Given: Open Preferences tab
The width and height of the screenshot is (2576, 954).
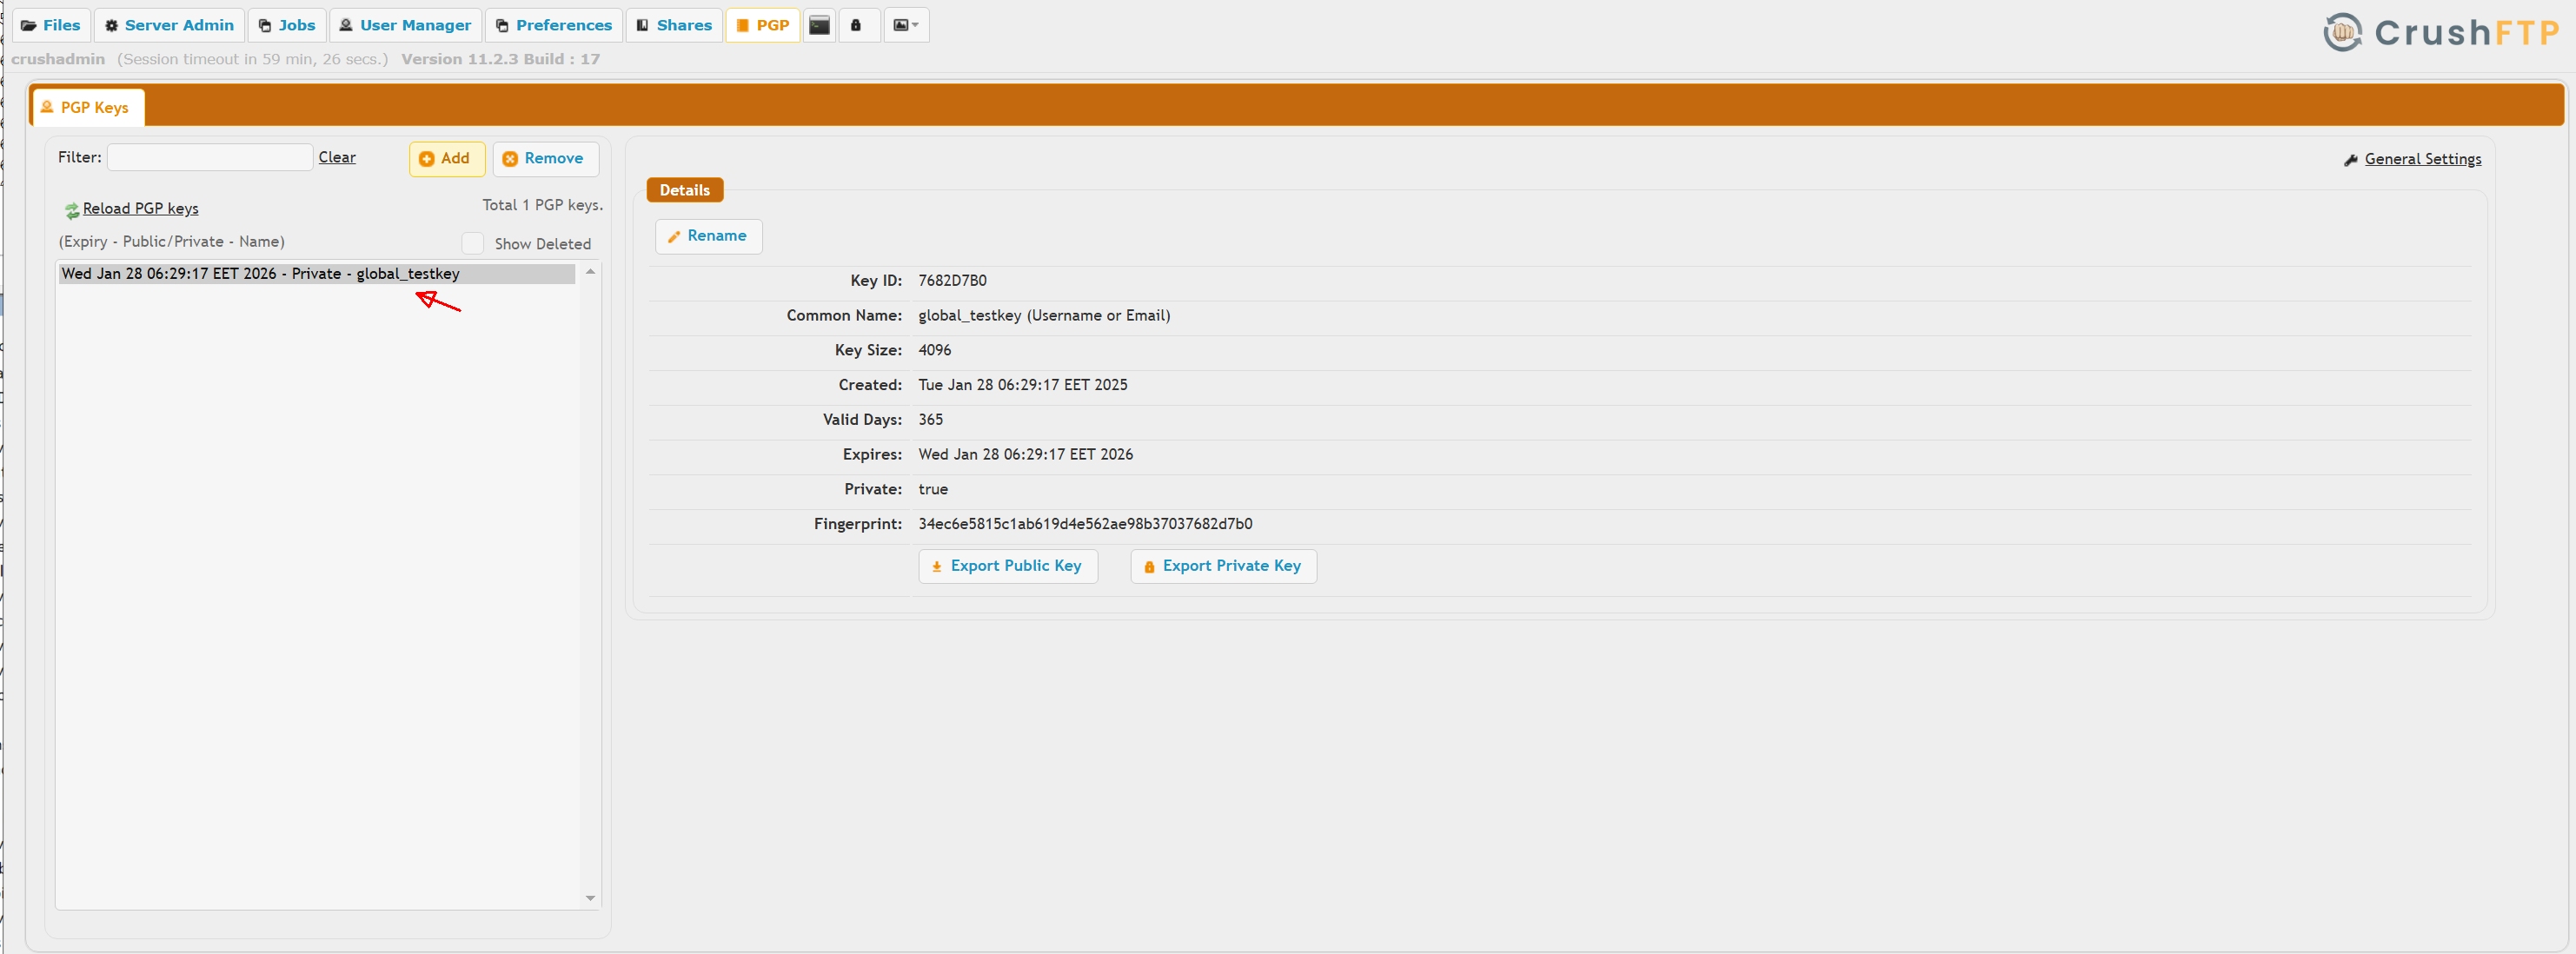Looking at the screenshot, I should 554,25.
